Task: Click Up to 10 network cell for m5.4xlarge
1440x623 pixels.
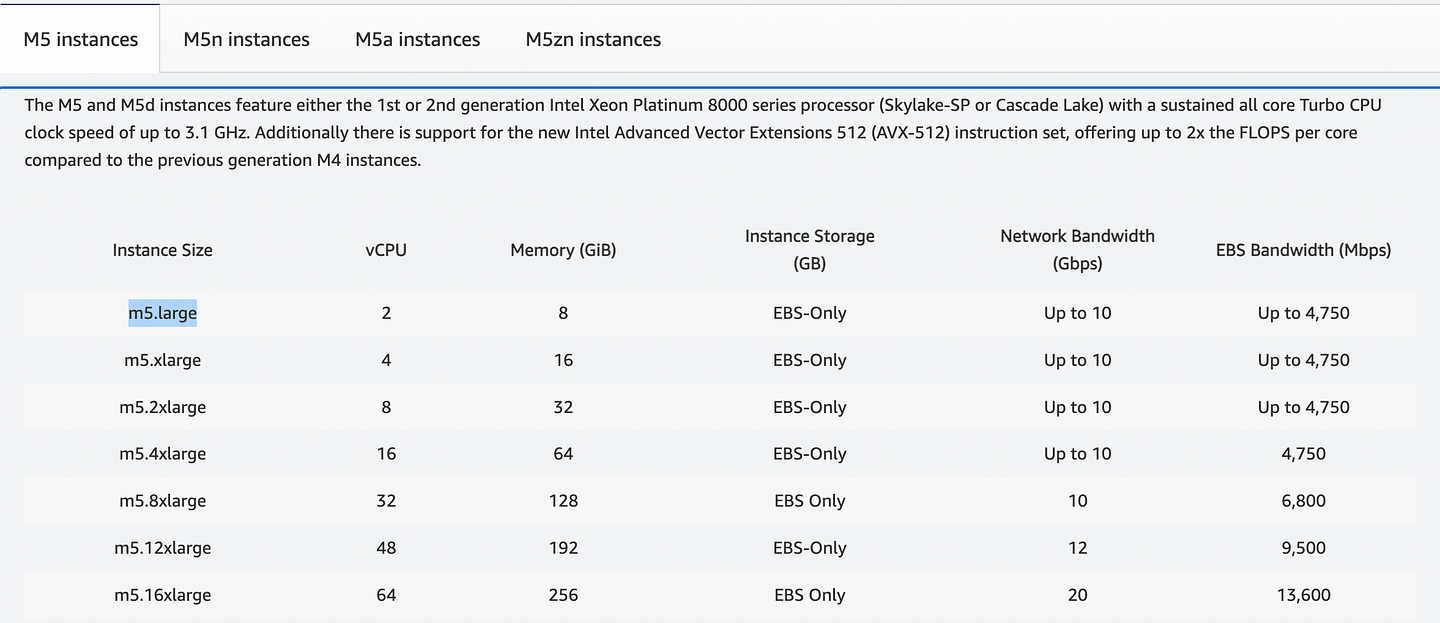Action: point(1077,454)
